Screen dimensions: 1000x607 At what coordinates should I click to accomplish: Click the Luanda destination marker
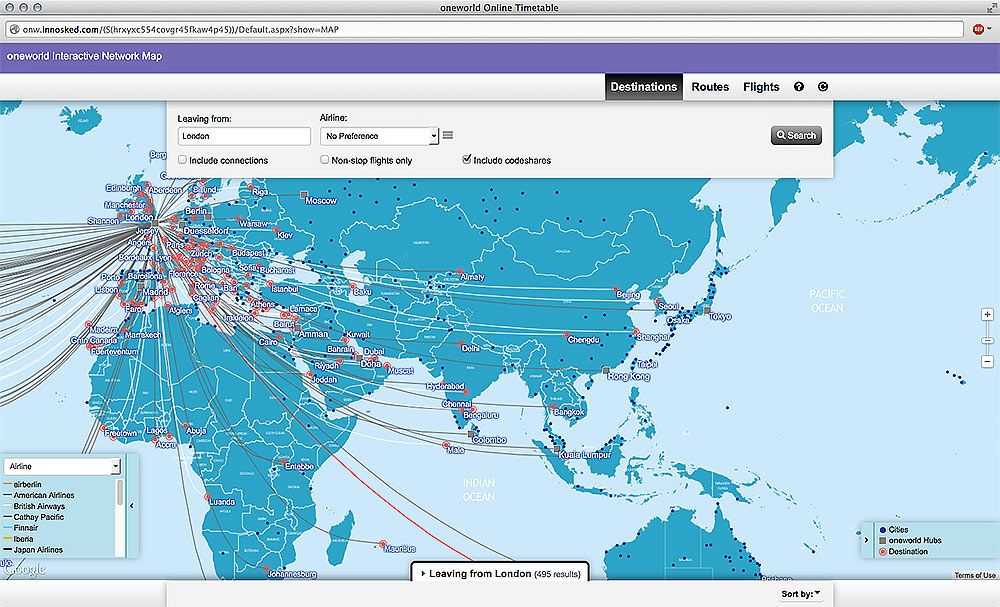(x=207, y=496)
